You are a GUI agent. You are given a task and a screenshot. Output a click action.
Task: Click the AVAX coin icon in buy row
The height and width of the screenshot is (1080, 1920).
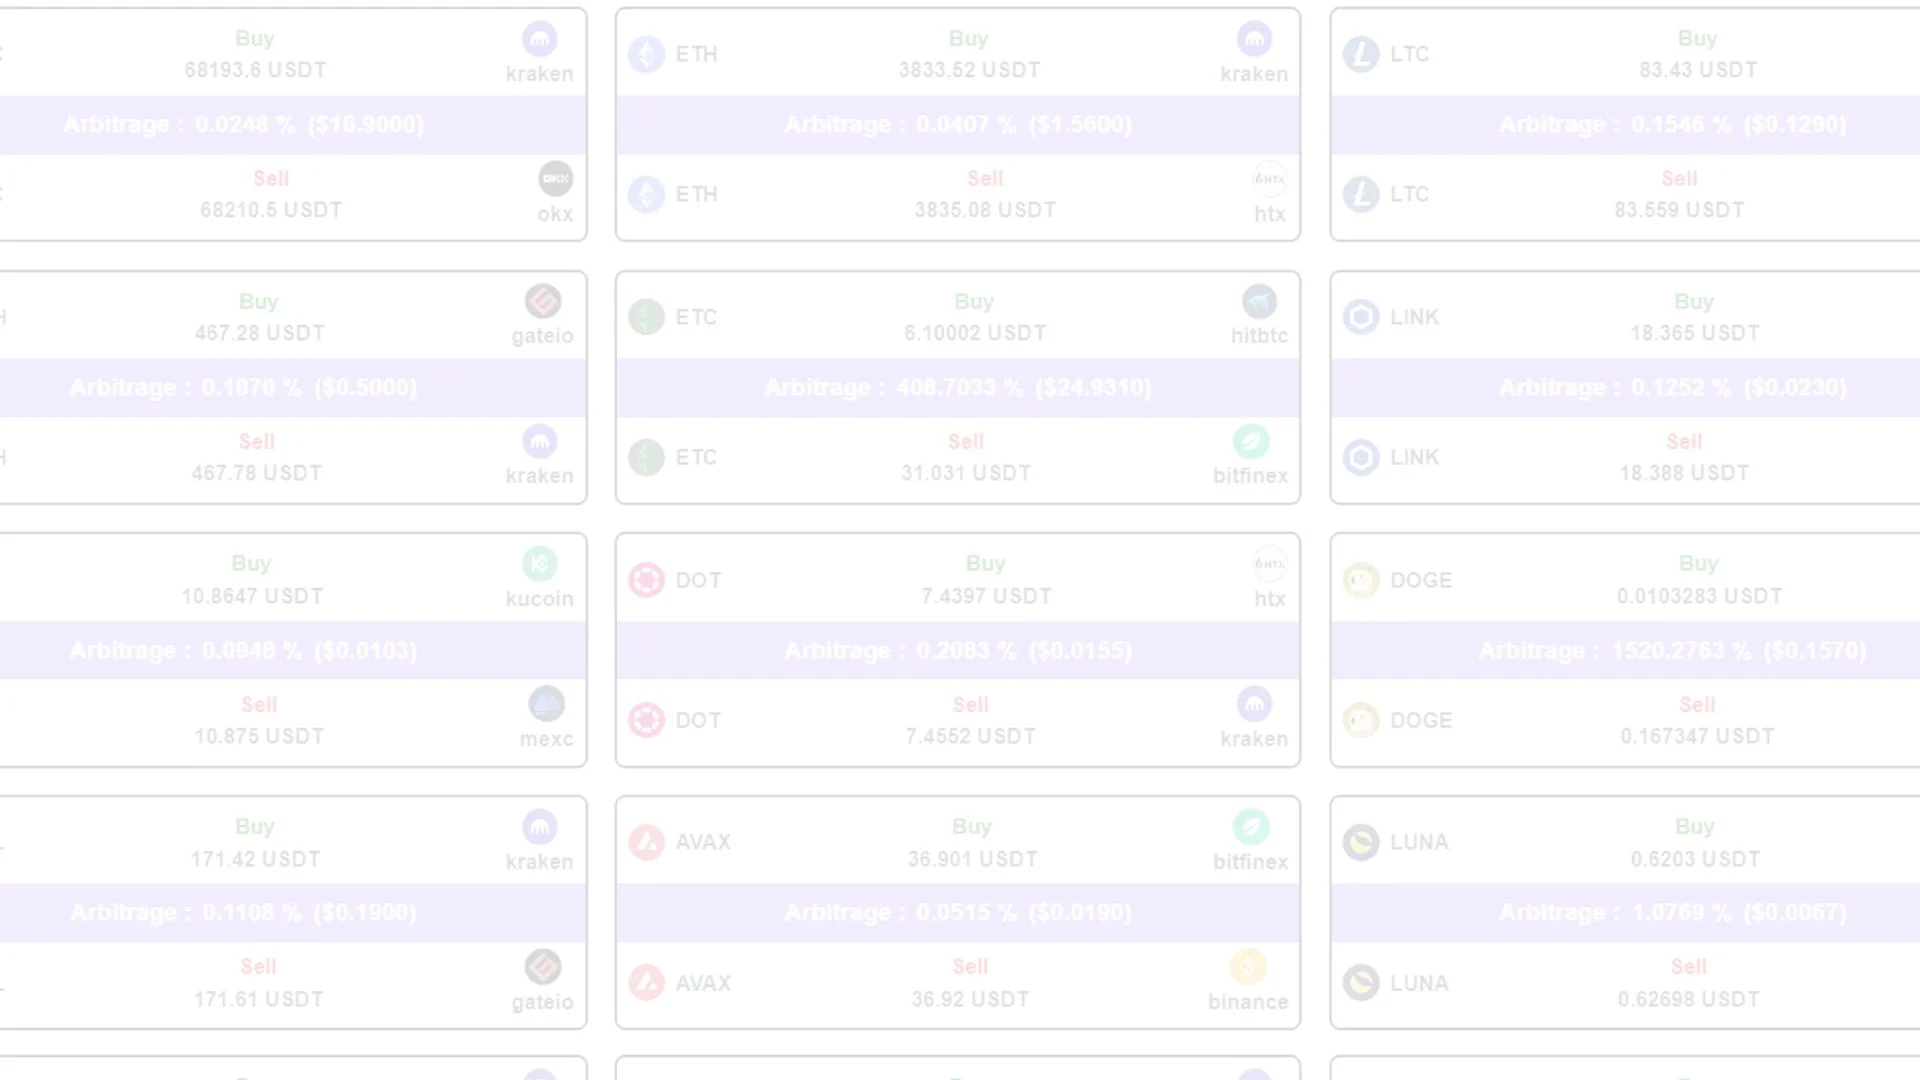click(646, 842)
